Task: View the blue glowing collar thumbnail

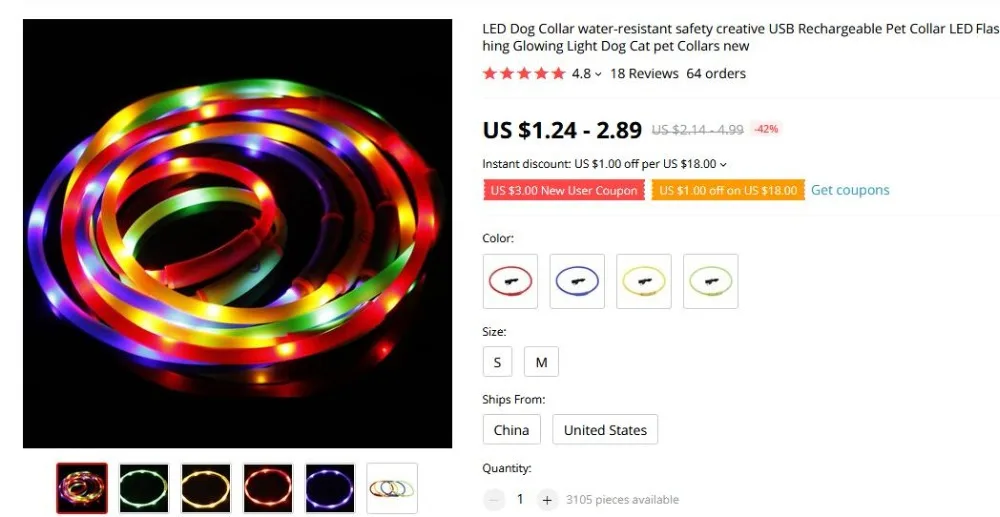Action: (330, 488)
